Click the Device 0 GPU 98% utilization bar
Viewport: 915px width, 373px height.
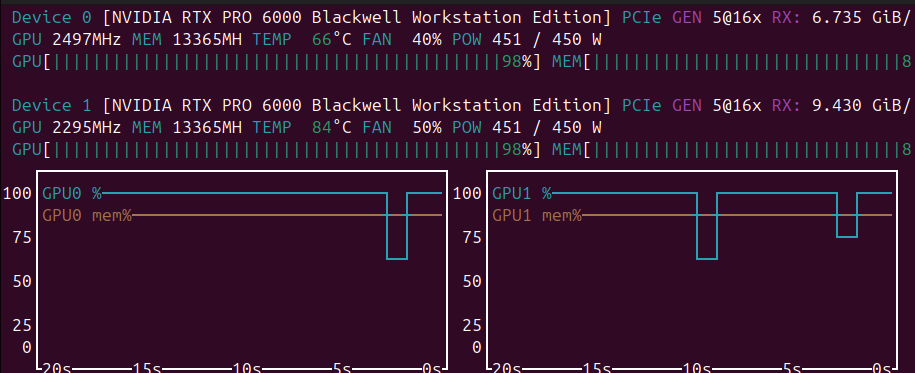pos(277,62)
